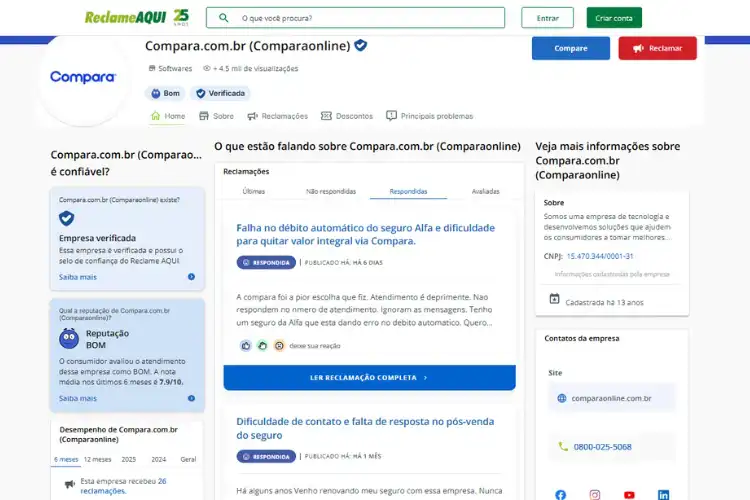Select the Respondidas tab

[408, 191]
